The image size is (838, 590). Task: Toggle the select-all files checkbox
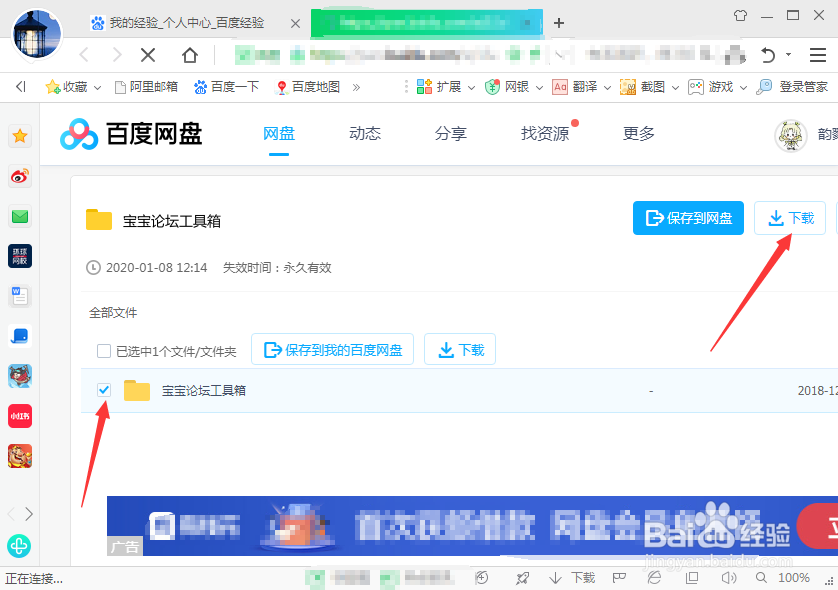tap(104, 351)
